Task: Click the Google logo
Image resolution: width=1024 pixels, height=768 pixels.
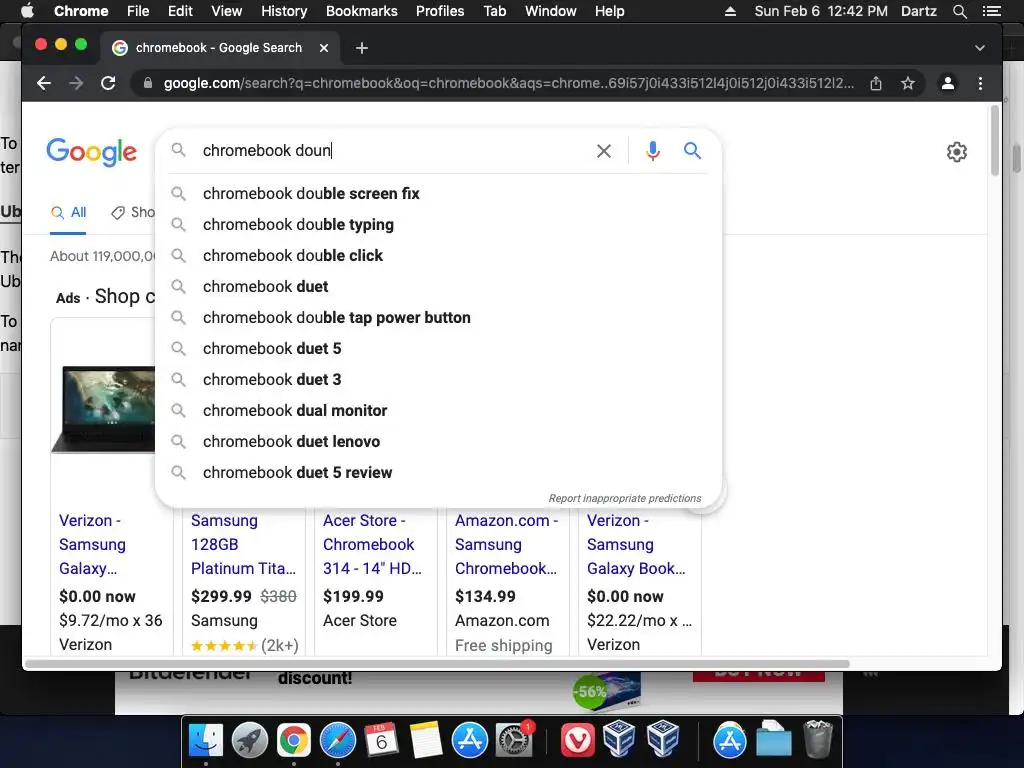Action: click(91, 152)
